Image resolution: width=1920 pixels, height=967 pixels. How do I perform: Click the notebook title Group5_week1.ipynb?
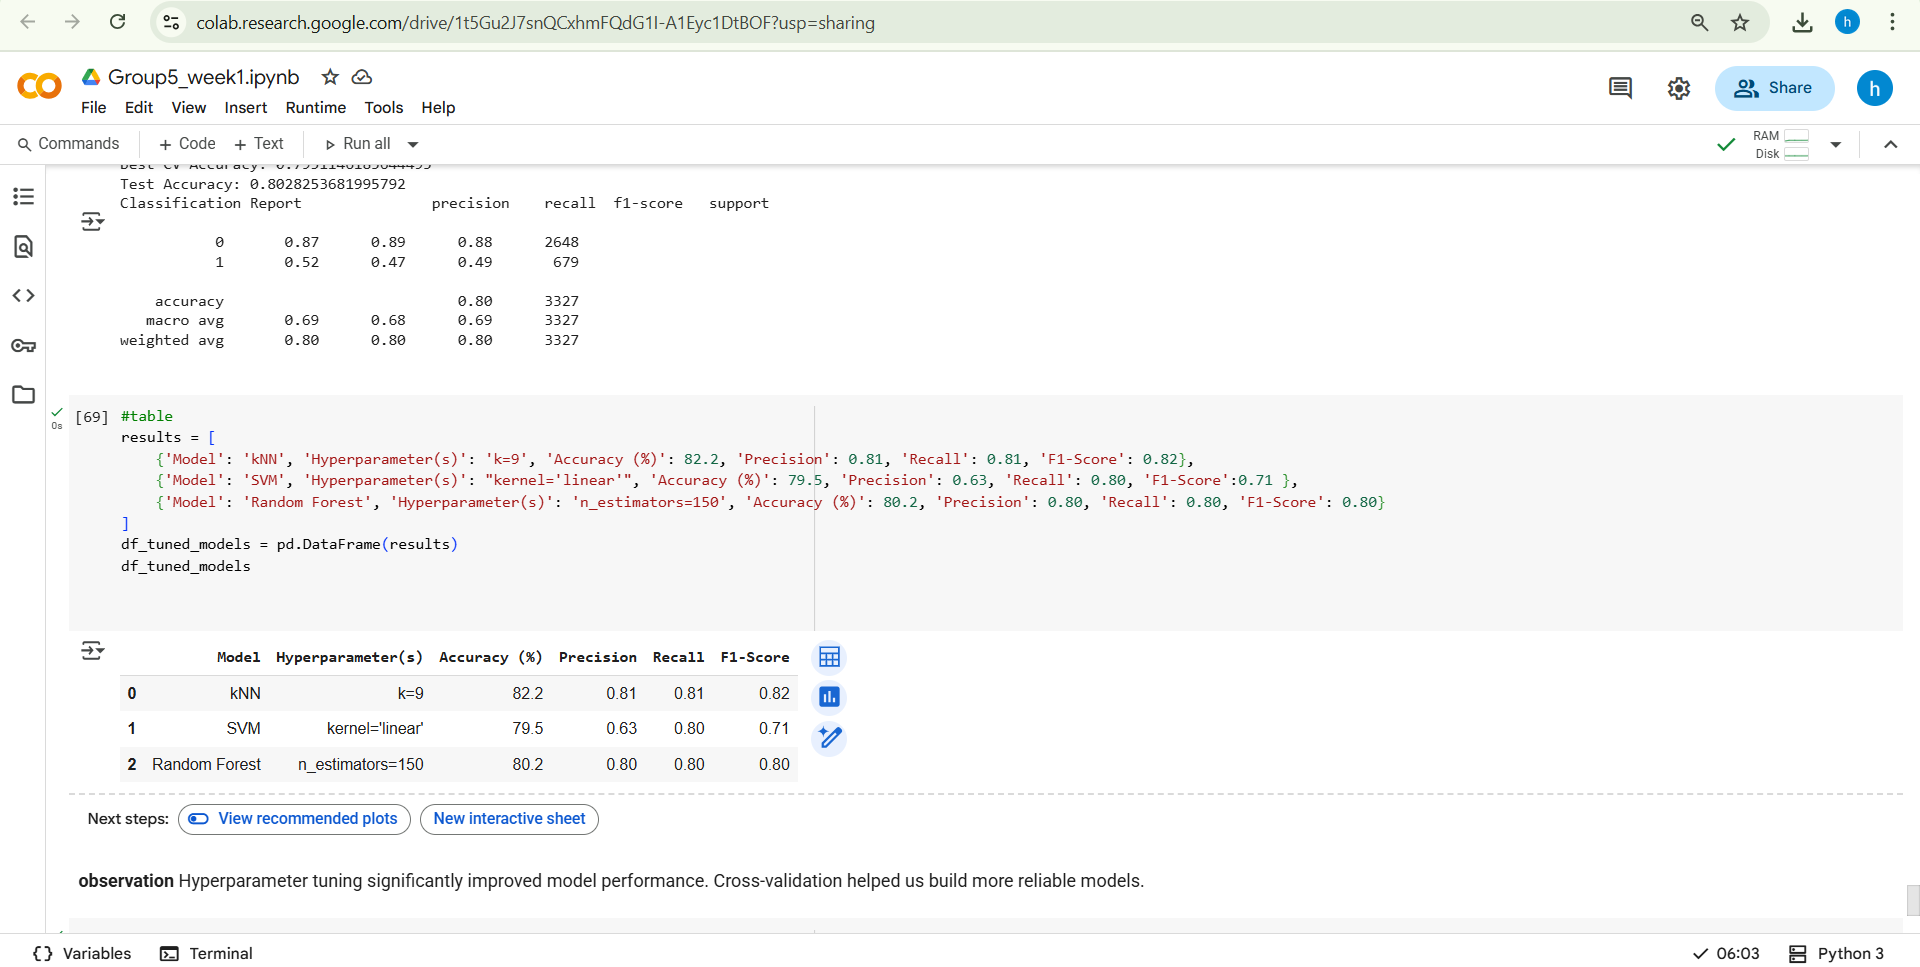pyautogui.click(x=204, y=77)
